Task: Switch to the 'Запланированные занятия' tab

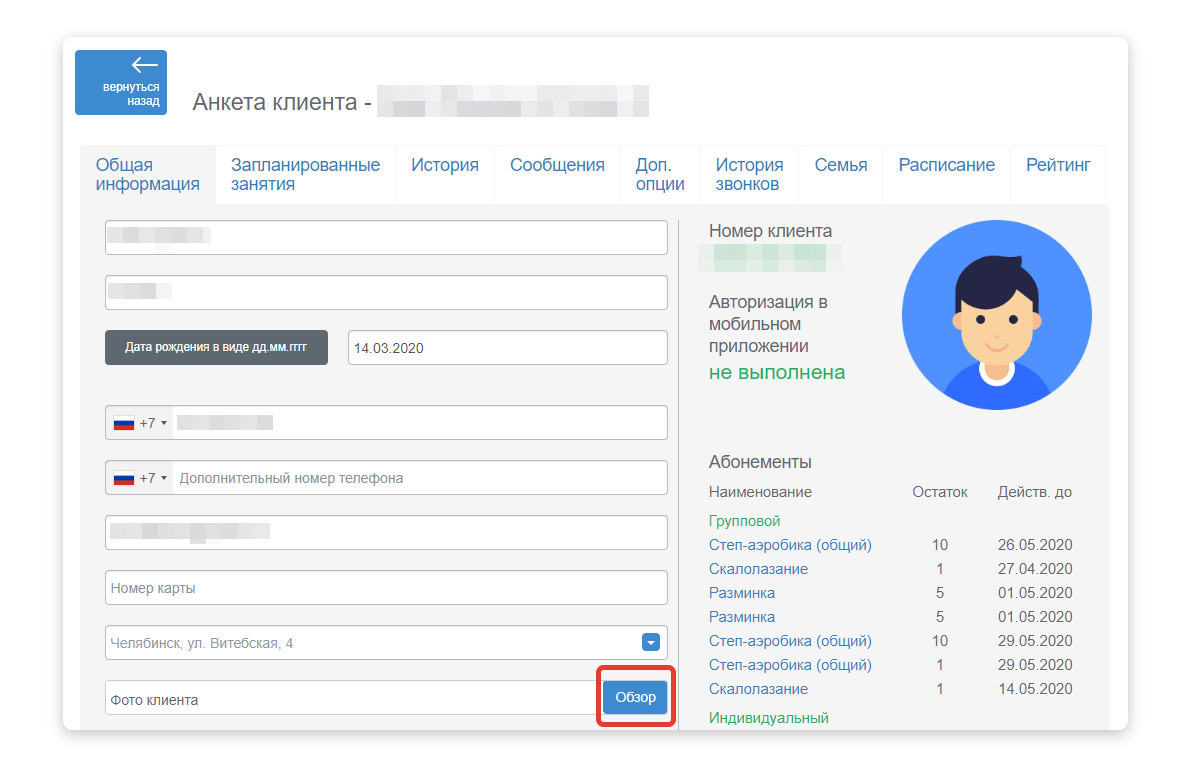Action: point(305,175)
